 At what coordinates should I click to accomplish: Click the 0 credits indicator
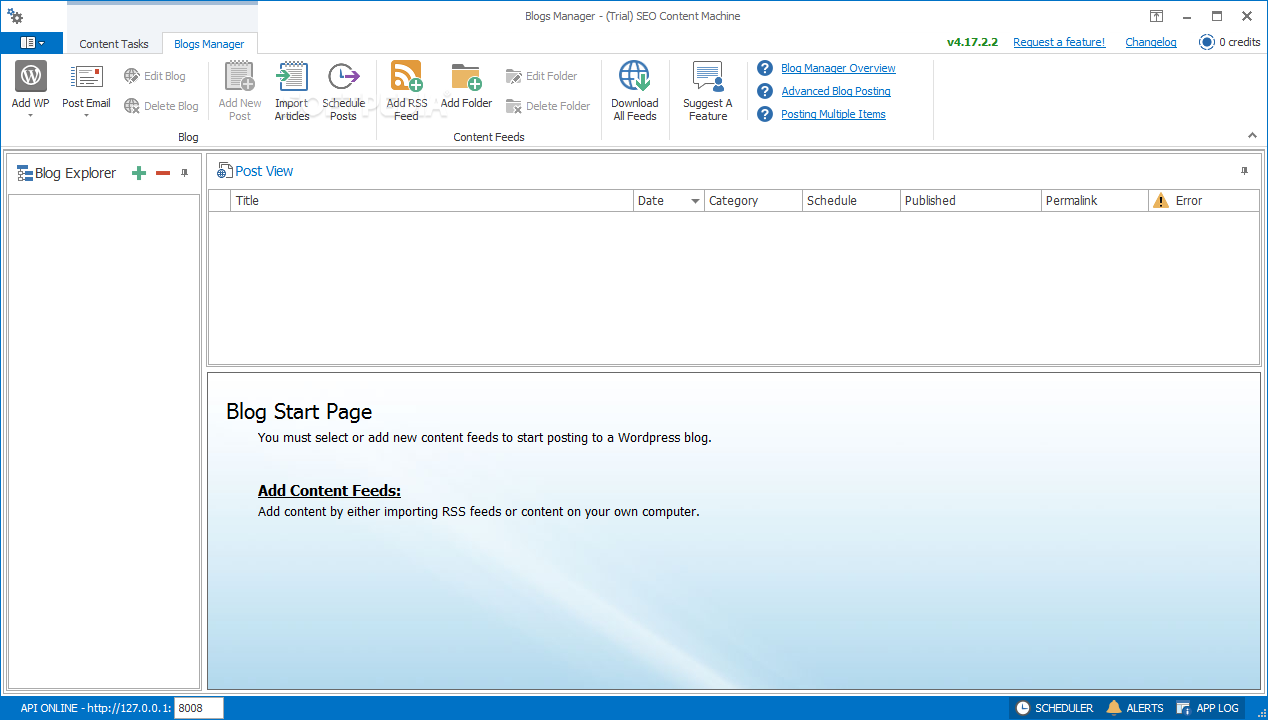click(1230, 42)
